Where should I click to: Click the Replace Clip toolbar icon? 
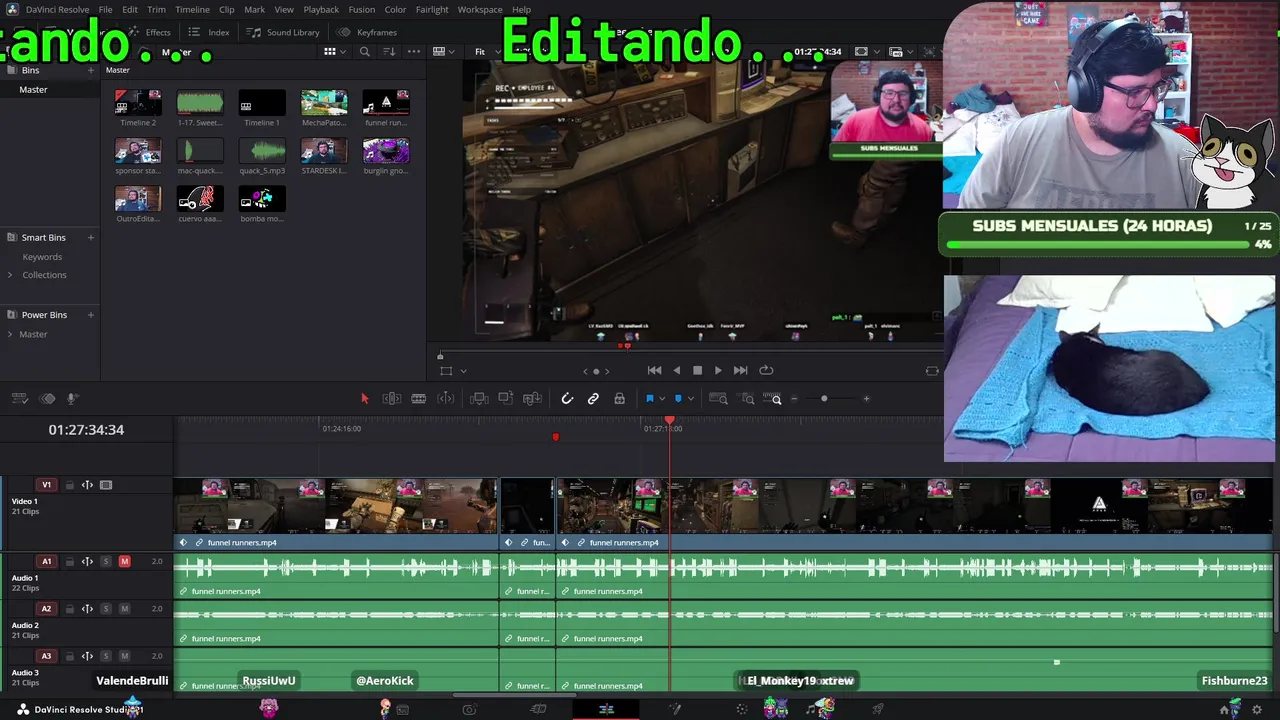coord(533,399)
